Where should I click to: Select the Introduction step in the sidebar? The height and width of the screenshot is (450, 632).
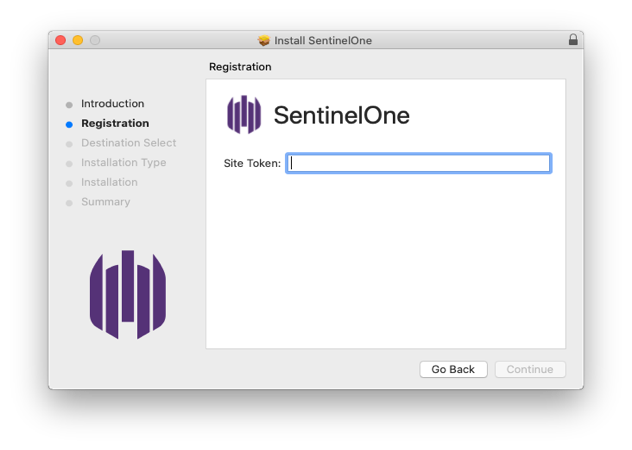pyautogui.click(x=112, y=104)
